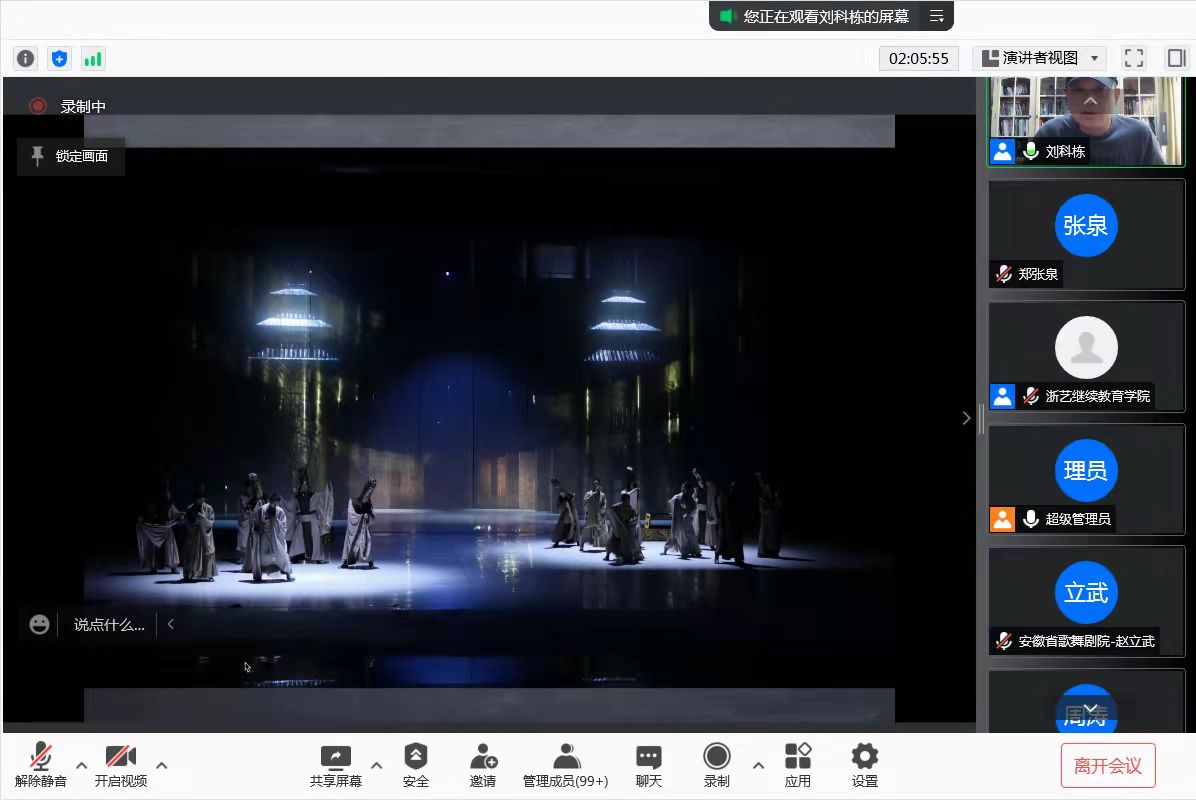1196x800 pixels.
Task: Open Manage Members (99+) panel
Action: [x=566, y=765]
